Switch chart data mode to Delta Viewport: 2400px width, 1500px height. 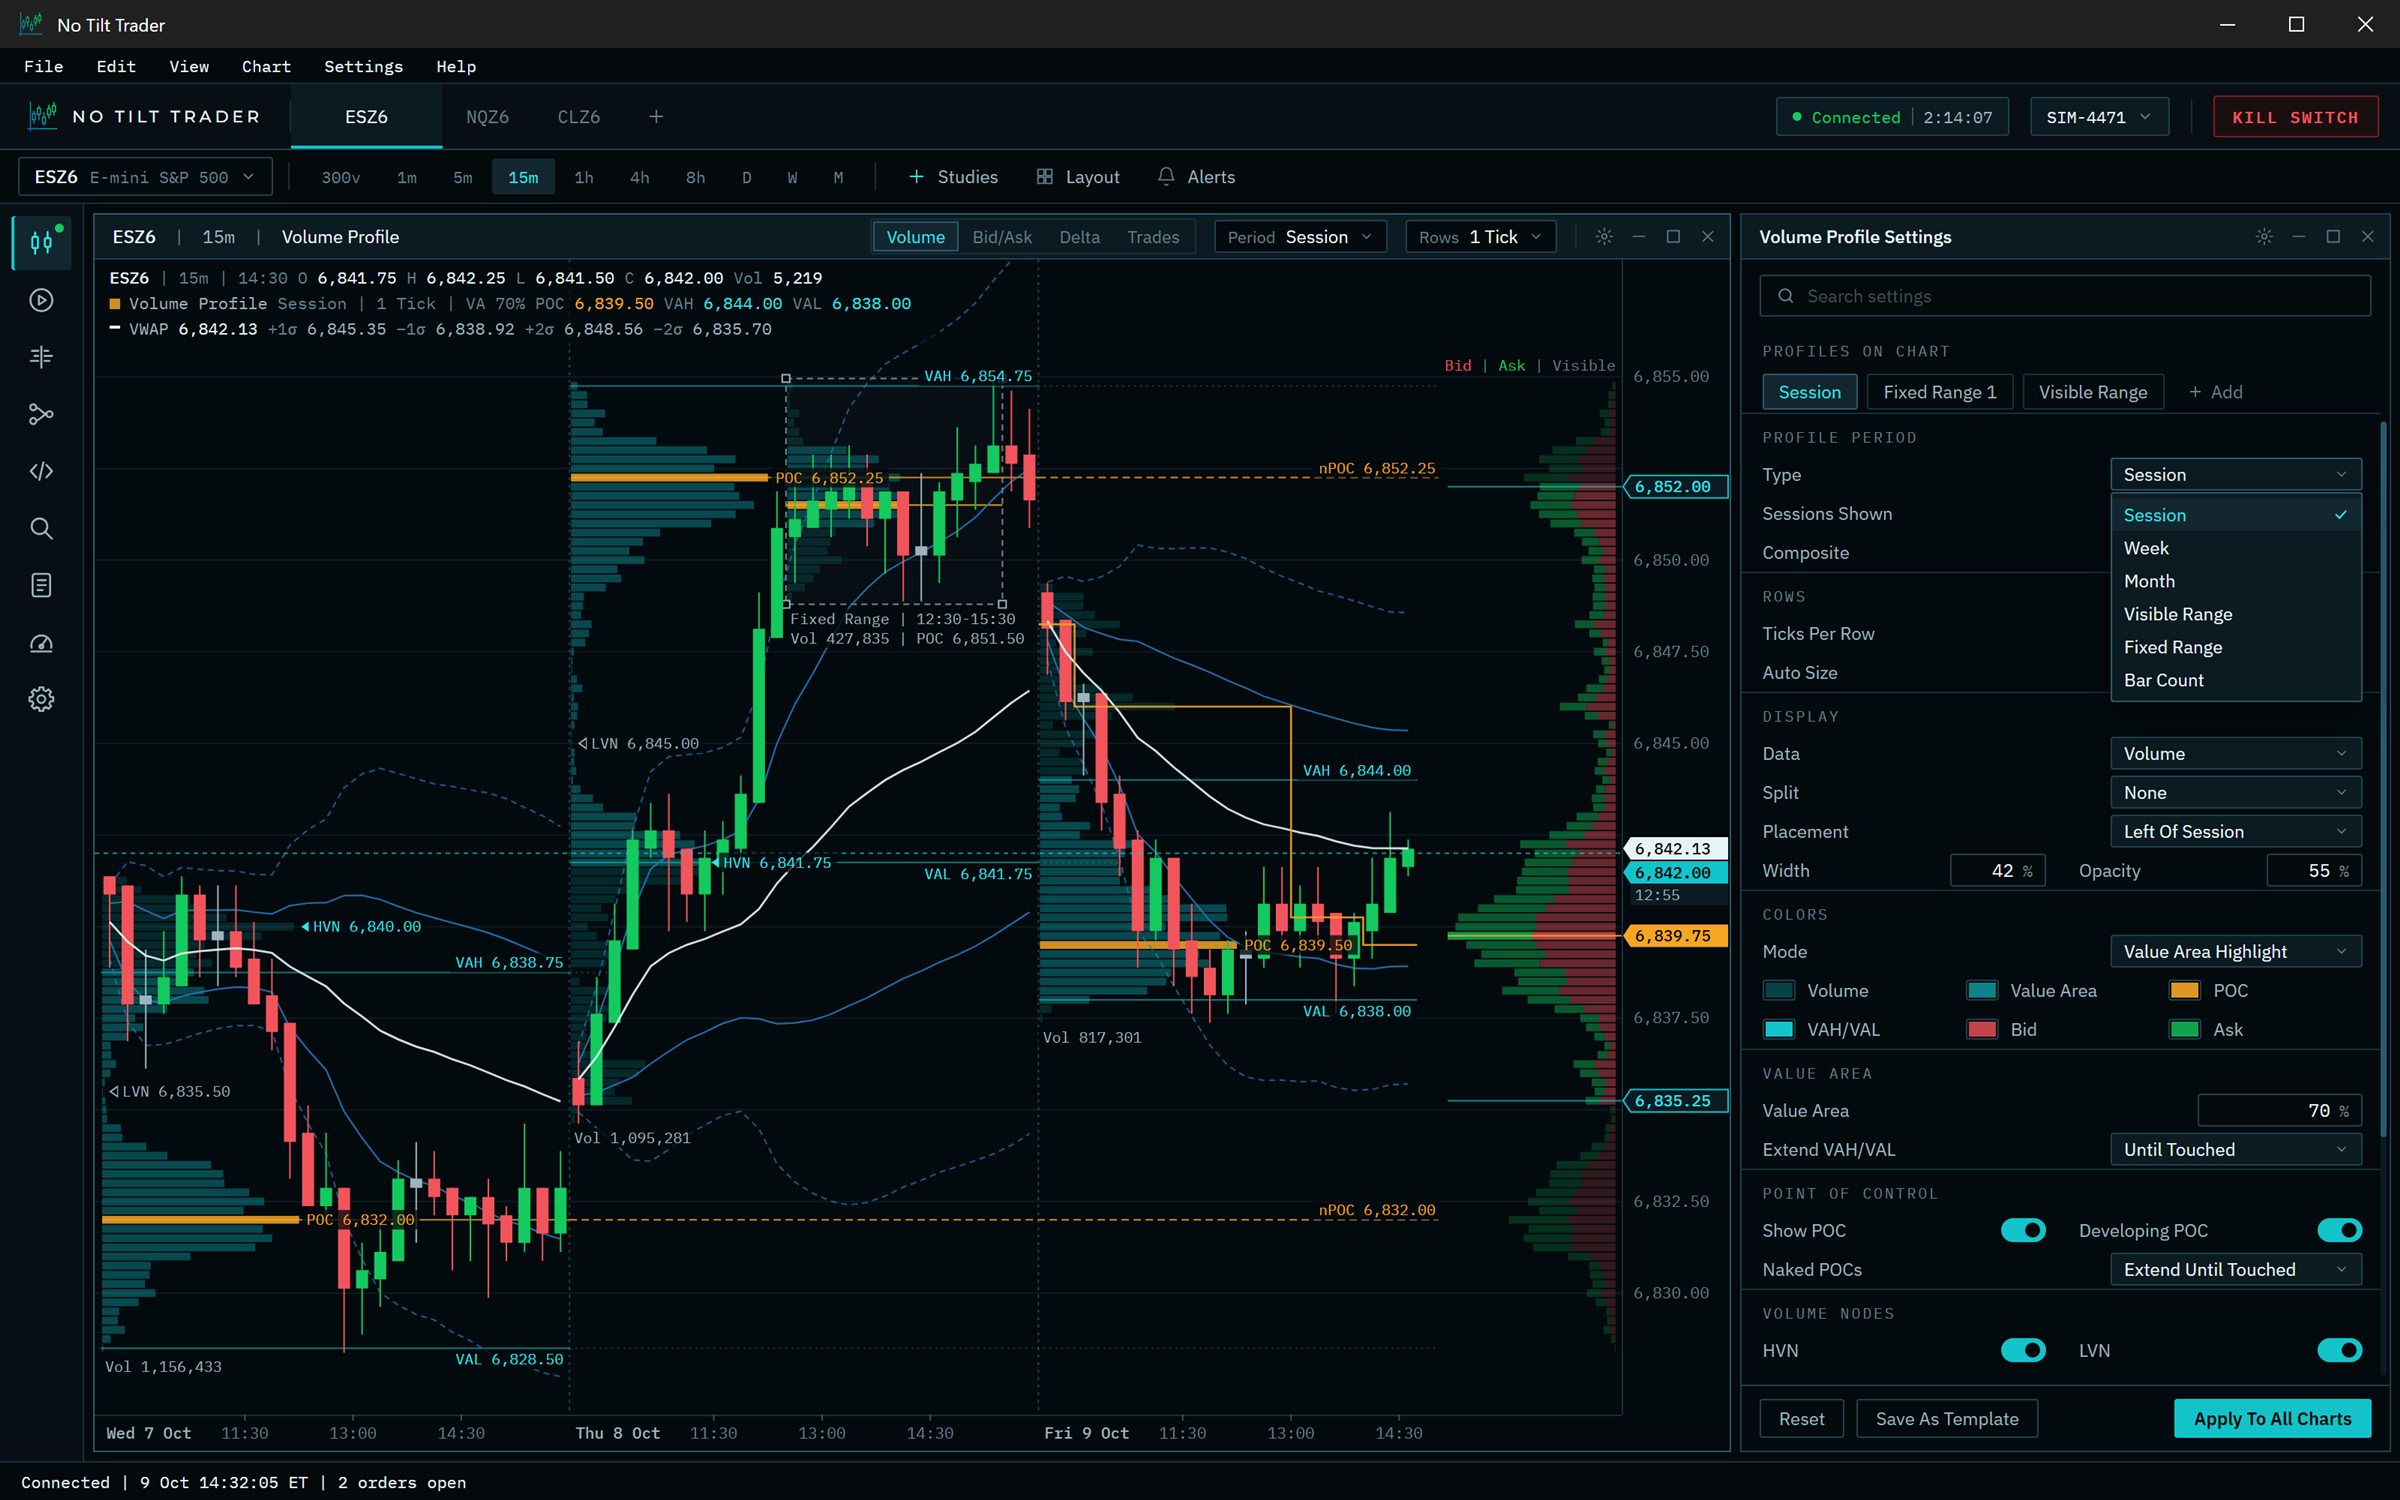1080,237
